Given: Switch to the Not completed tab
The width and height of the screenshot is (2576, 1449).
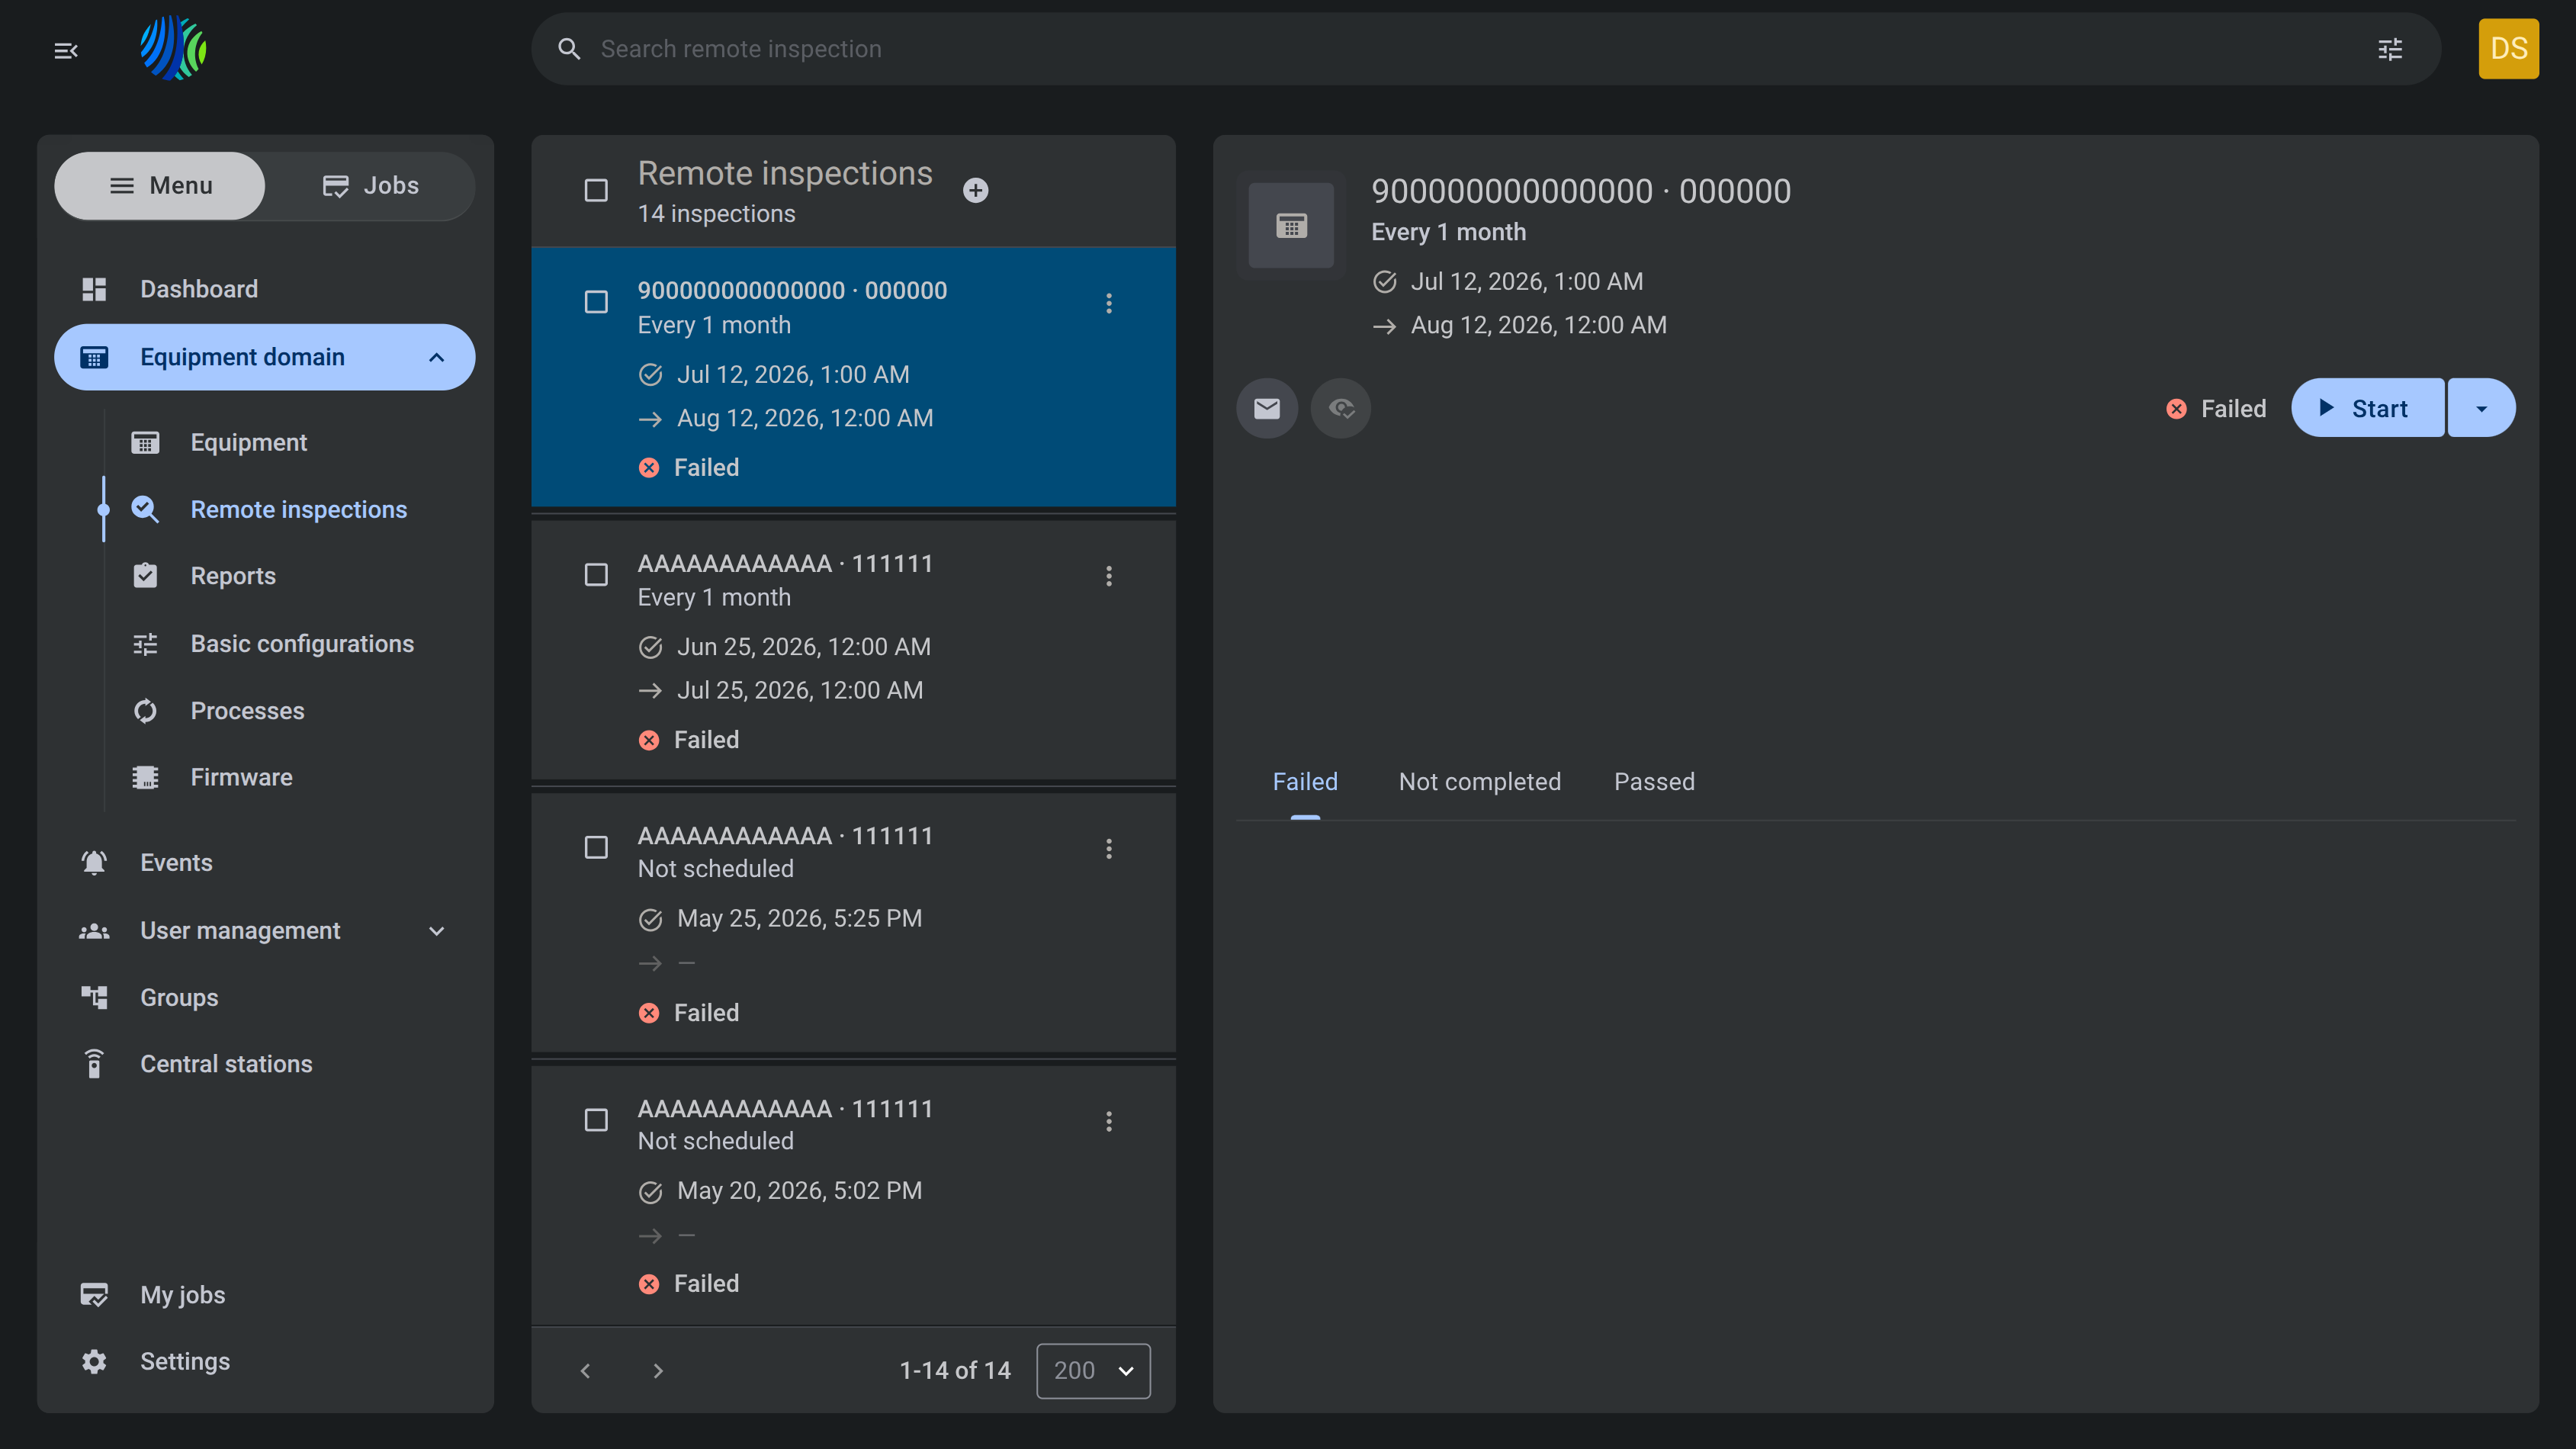Looking at the screenshot, I should pyautogui.click(x=1479, y=782).
